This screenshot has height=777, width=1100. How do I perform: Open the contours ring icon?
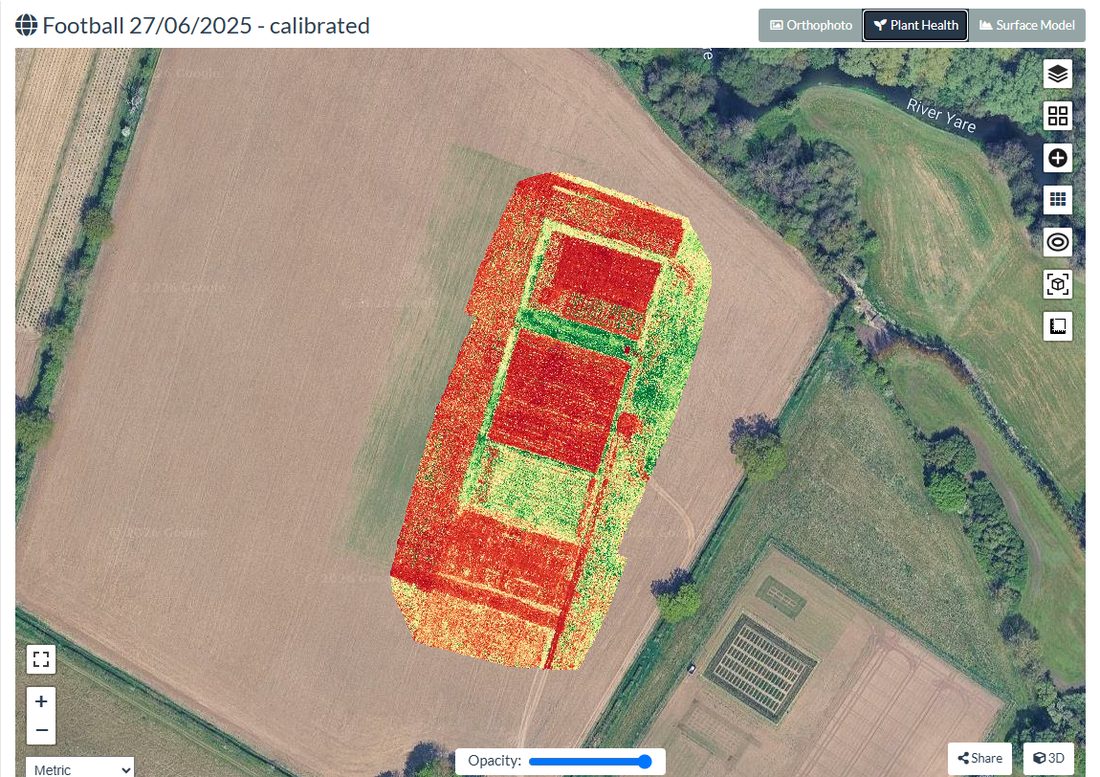1057,242
